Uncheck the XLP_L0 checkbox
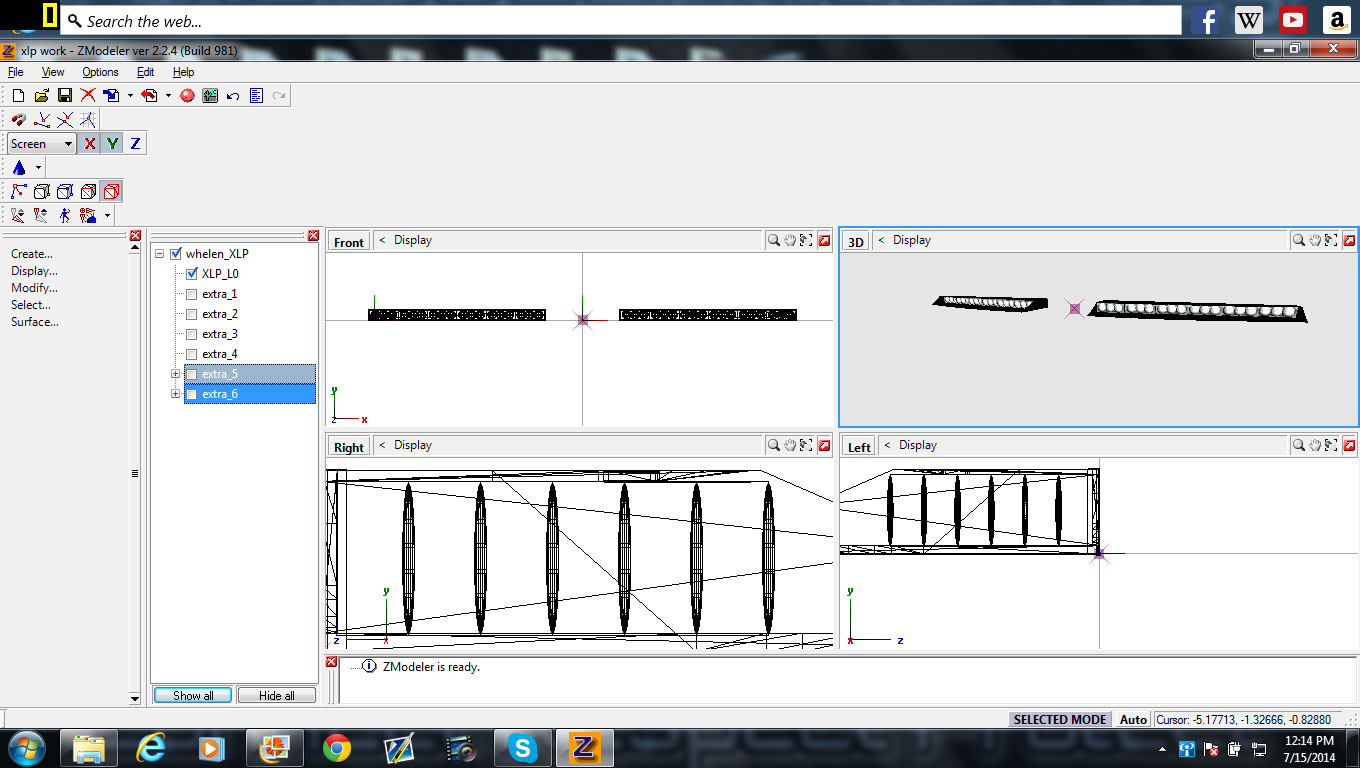Screen dimensions: 1360x768 (x=192, y=273)
